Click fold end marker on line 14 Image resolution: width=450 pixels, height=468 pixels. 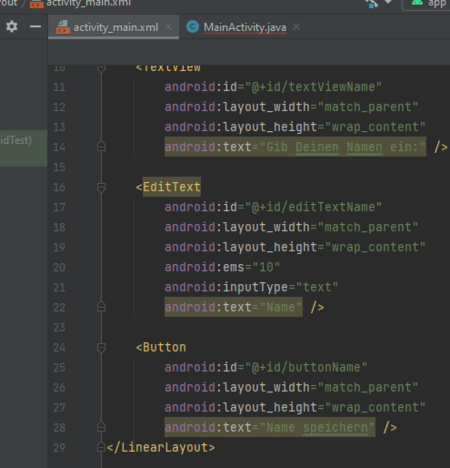[101, 147]
